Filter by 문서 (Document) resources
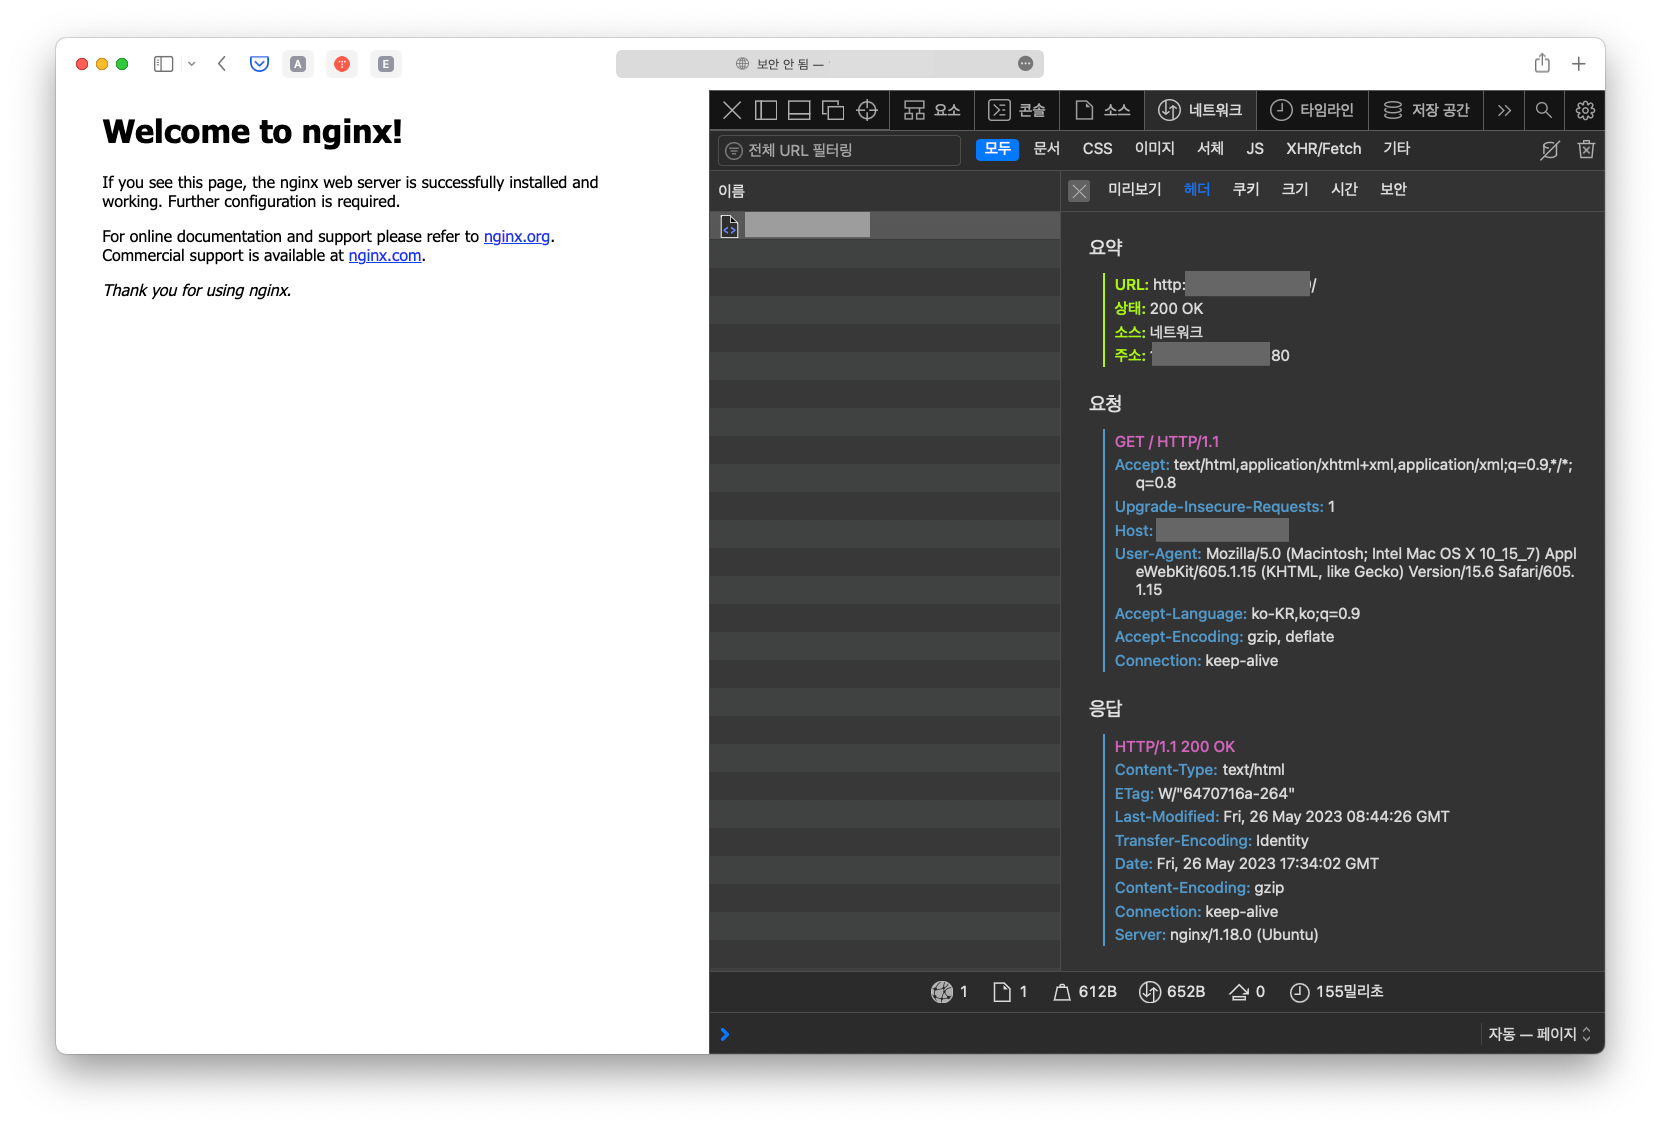 (x=1046, y=149)
